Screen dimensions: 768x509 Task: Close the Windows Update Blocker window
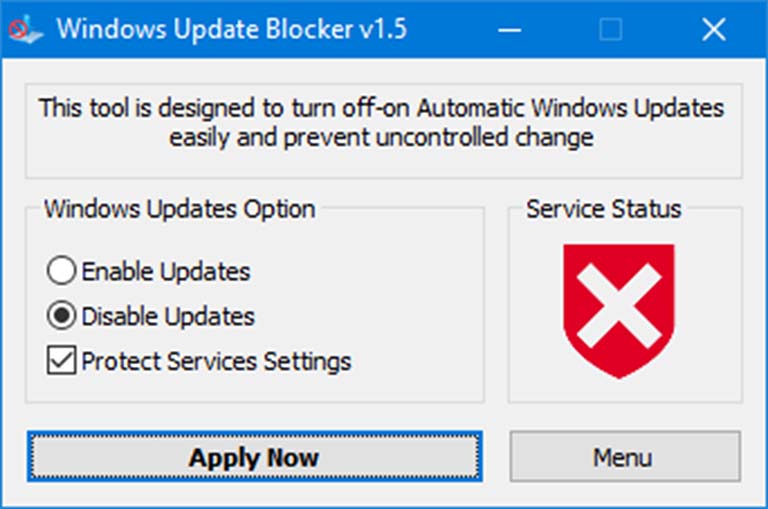click(713, 29)
